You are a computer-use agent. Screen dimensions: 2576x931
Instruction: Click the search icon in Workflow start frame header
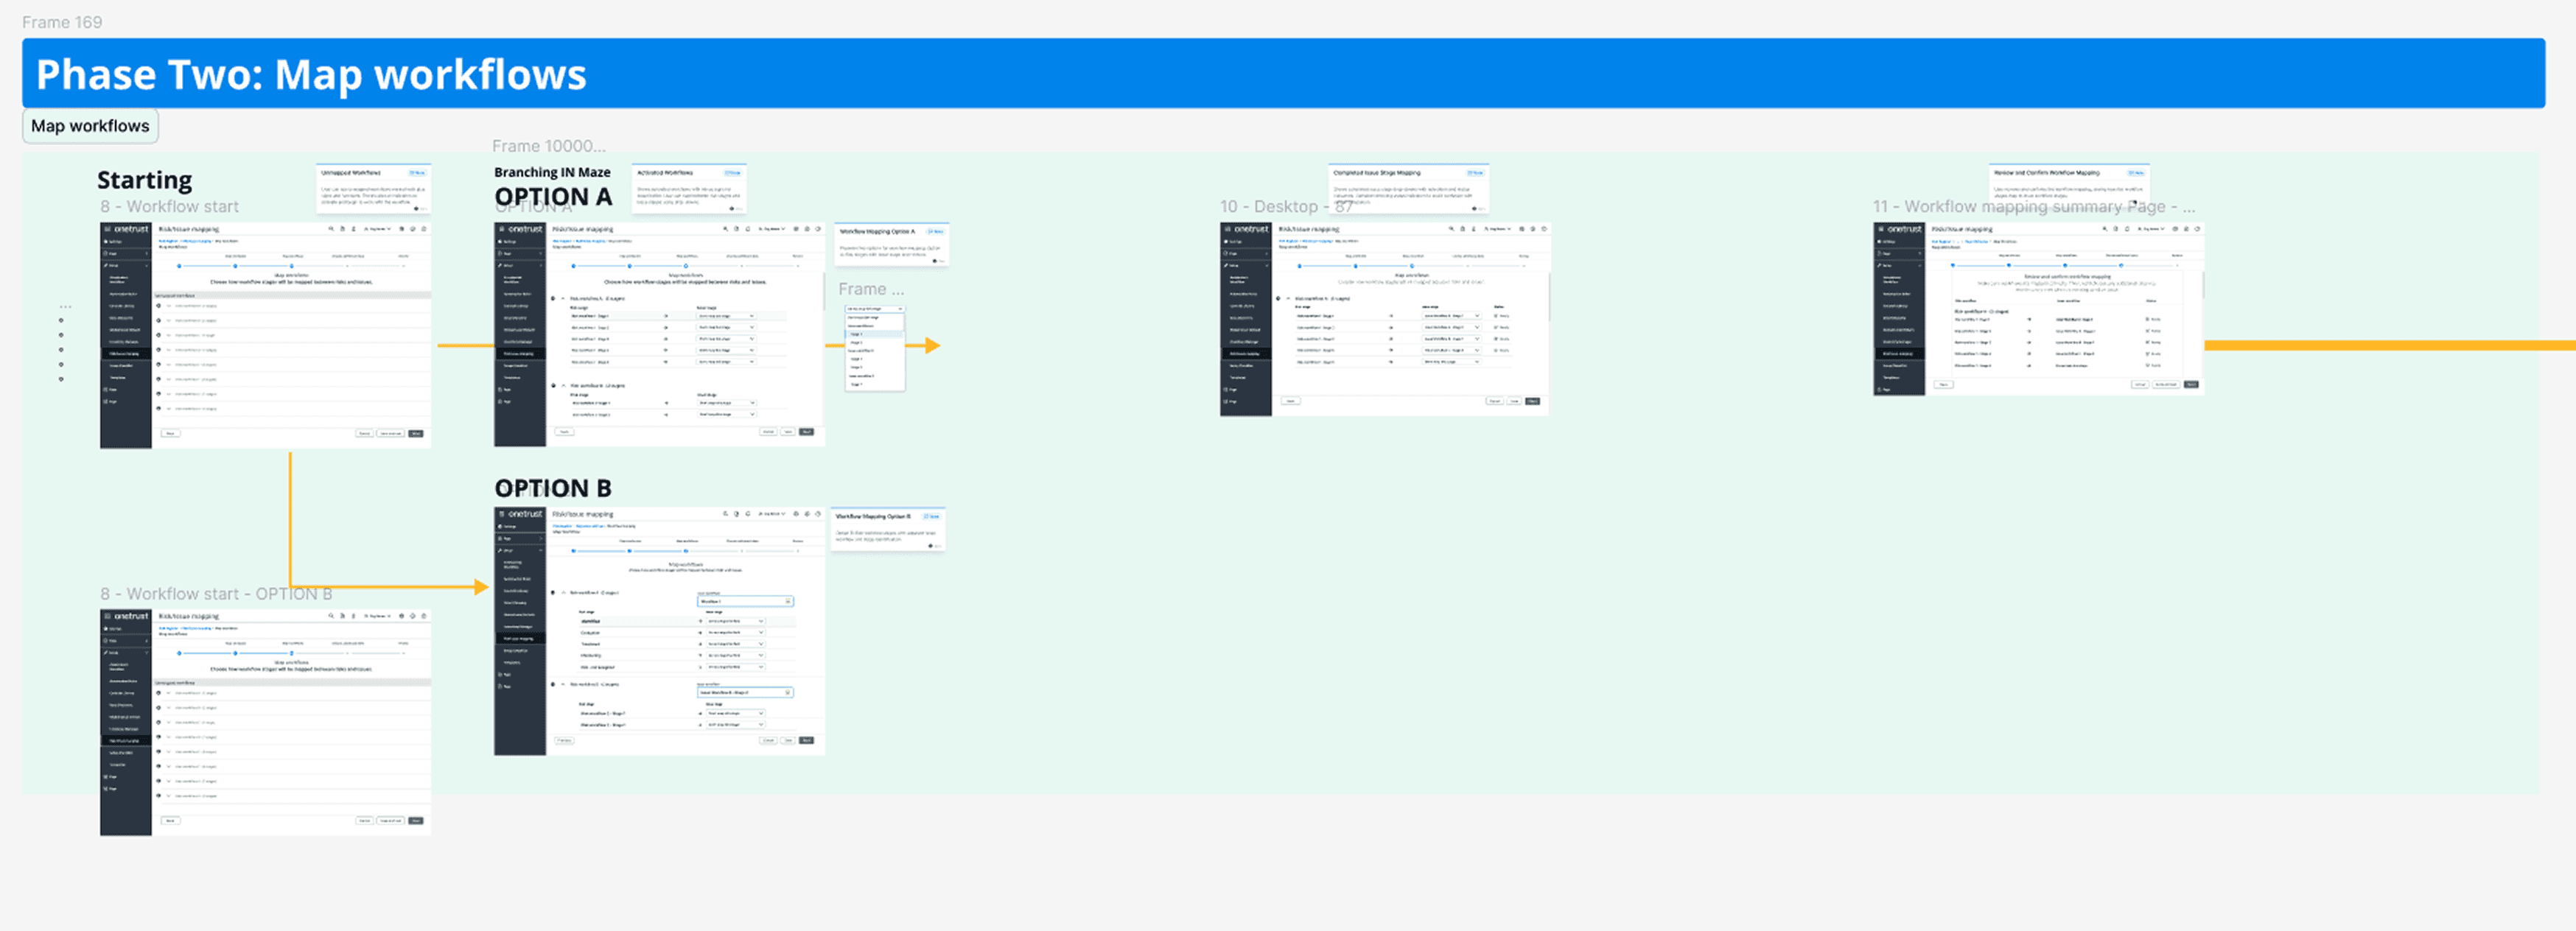[x=331, y=229]
